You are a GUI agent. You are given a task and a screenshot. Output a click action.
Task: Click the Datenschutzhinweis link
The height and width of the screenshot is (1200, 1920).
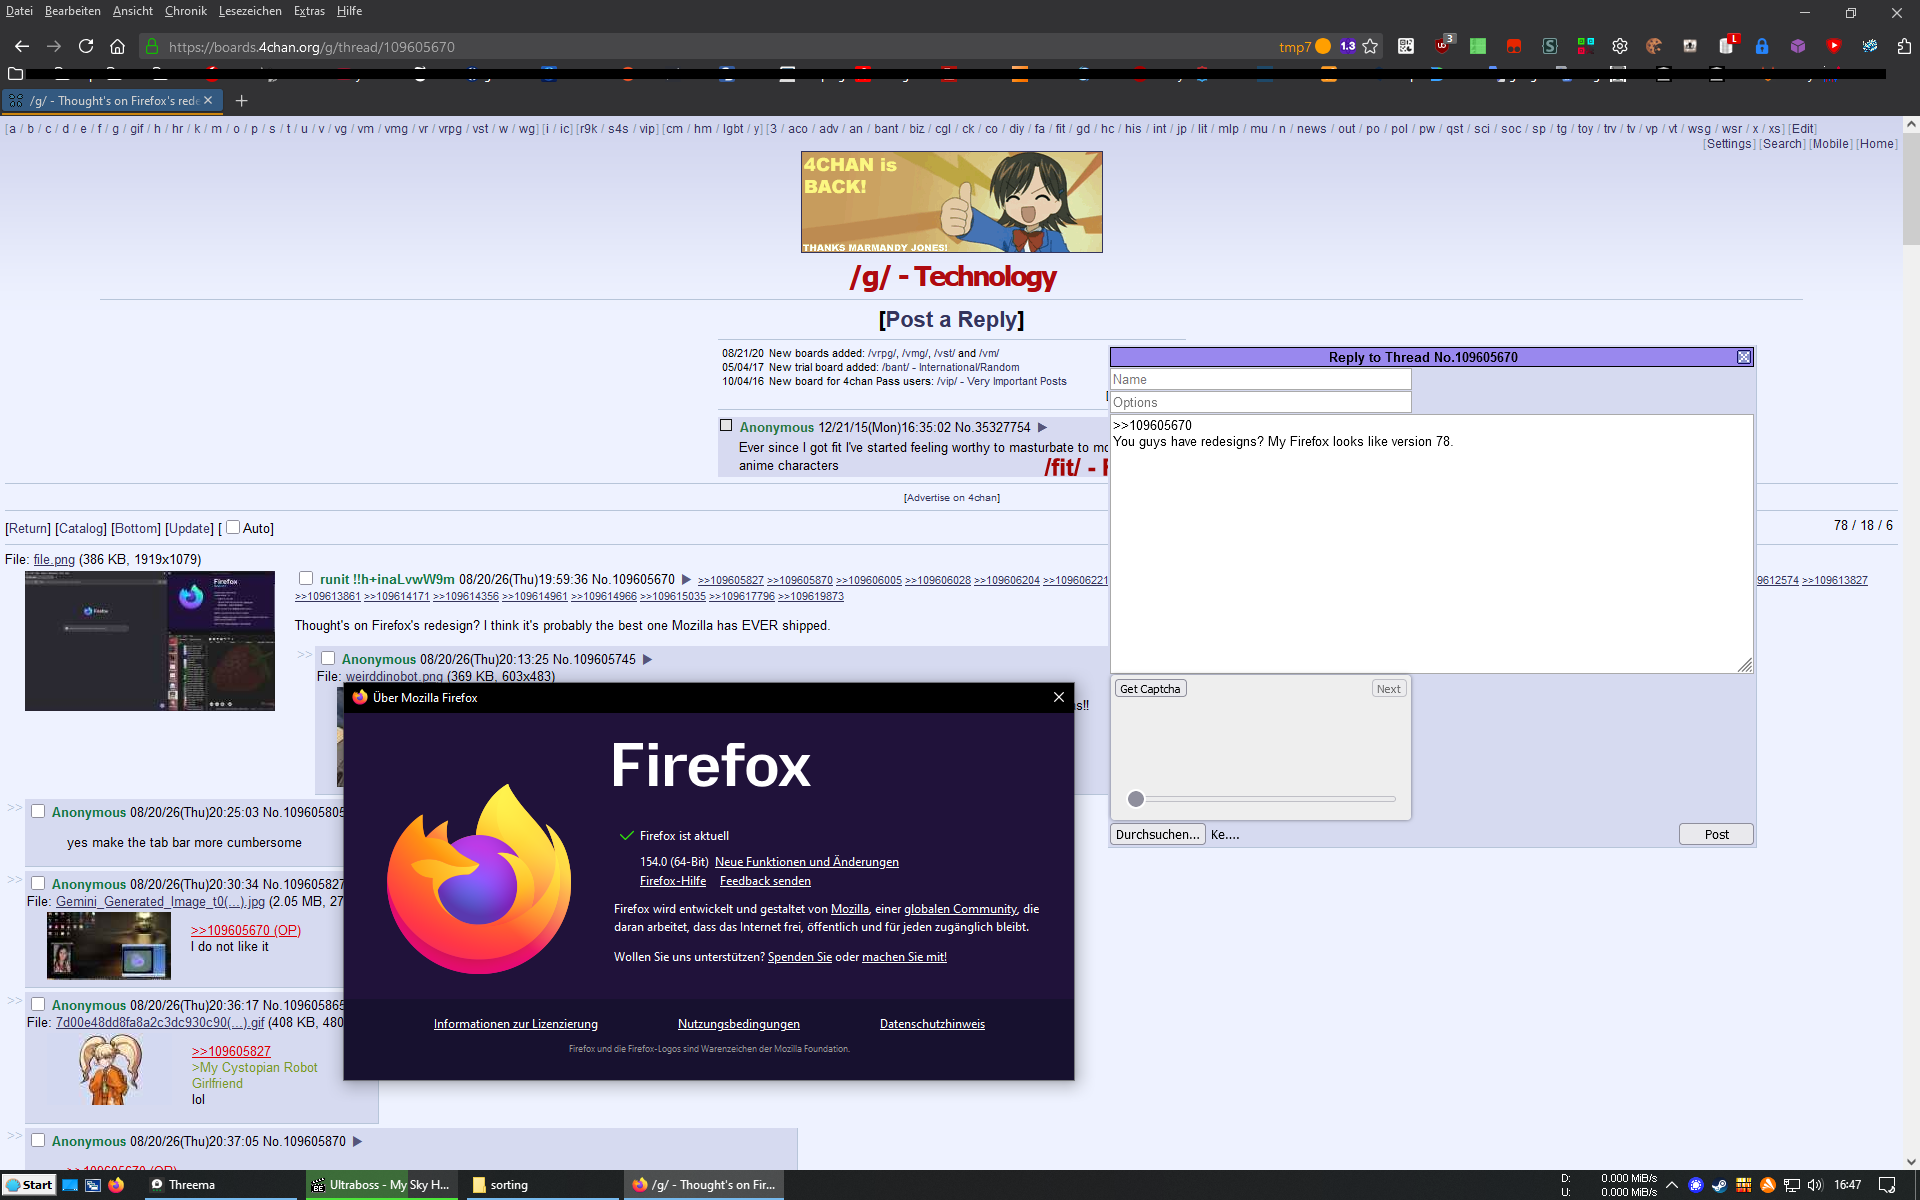point(932,1024)
